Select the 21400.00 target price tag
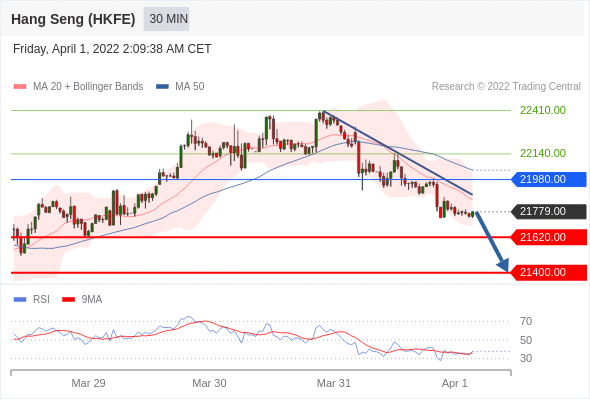 pos(549,272)
